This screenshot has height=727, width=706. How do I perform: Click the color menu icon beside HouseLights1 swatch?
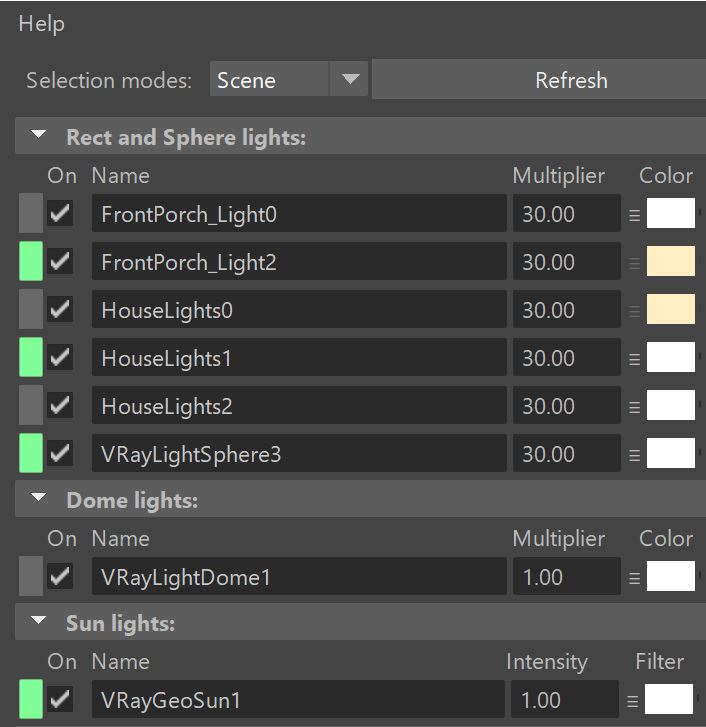(x=634, y=359)
